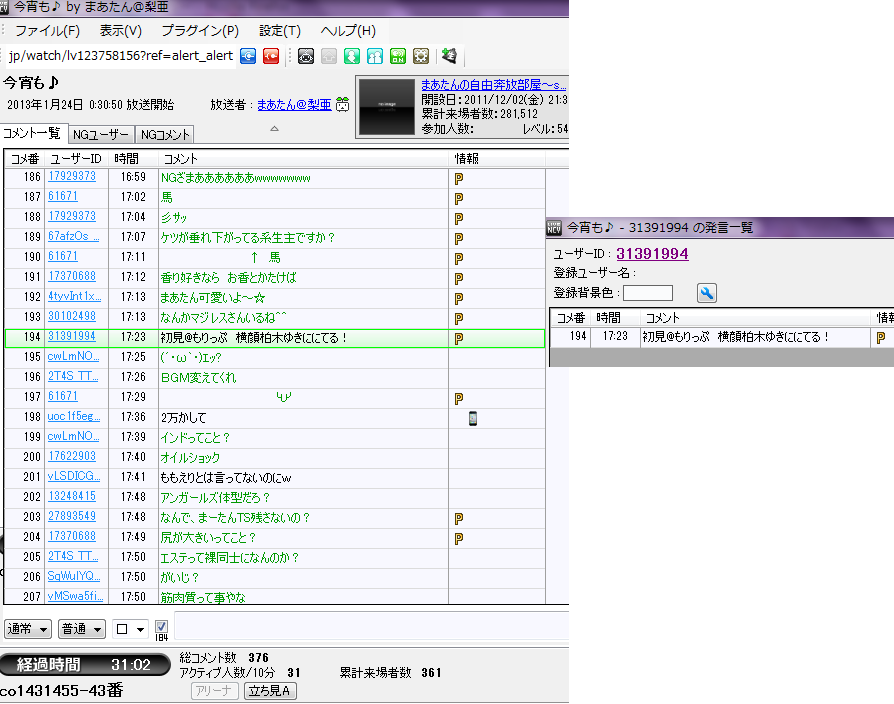
Task: Open the プラグイン(P) menu
Action: [x=200, y=31]
